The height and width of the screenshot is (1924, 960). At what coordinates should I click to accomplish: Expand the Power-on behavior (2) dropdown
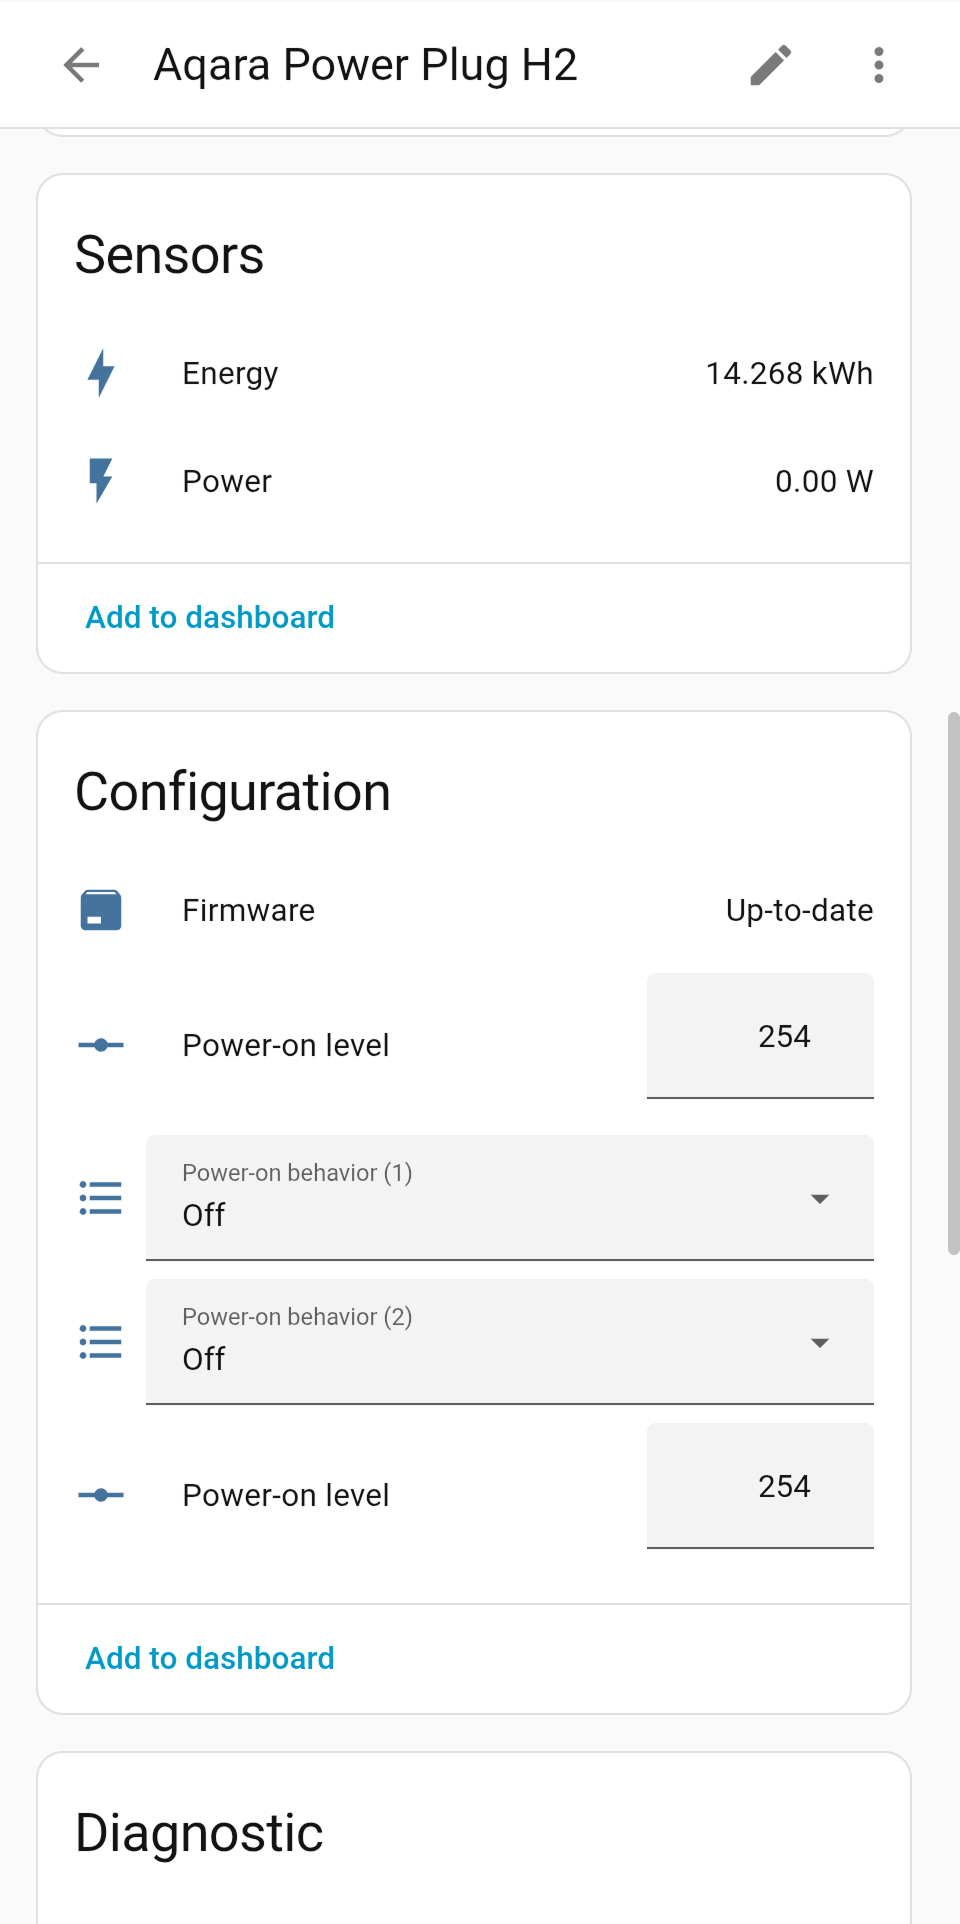pos(820,1342)
